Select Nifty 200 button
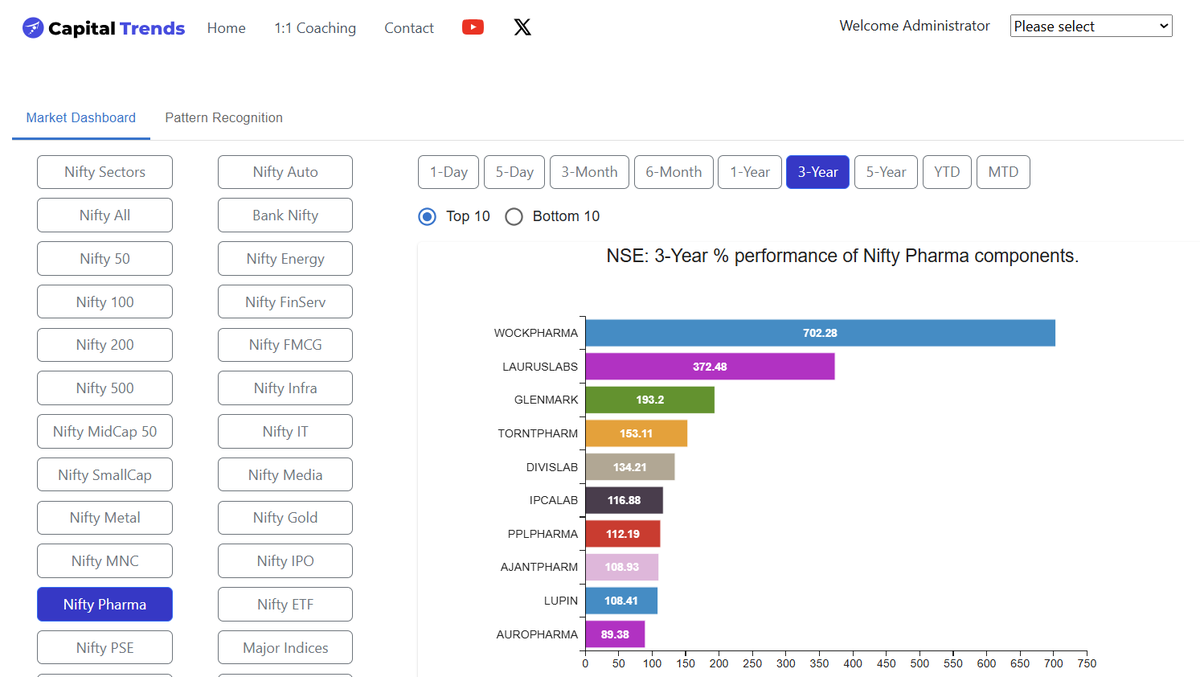1200x677 pixels. point(105,345)
